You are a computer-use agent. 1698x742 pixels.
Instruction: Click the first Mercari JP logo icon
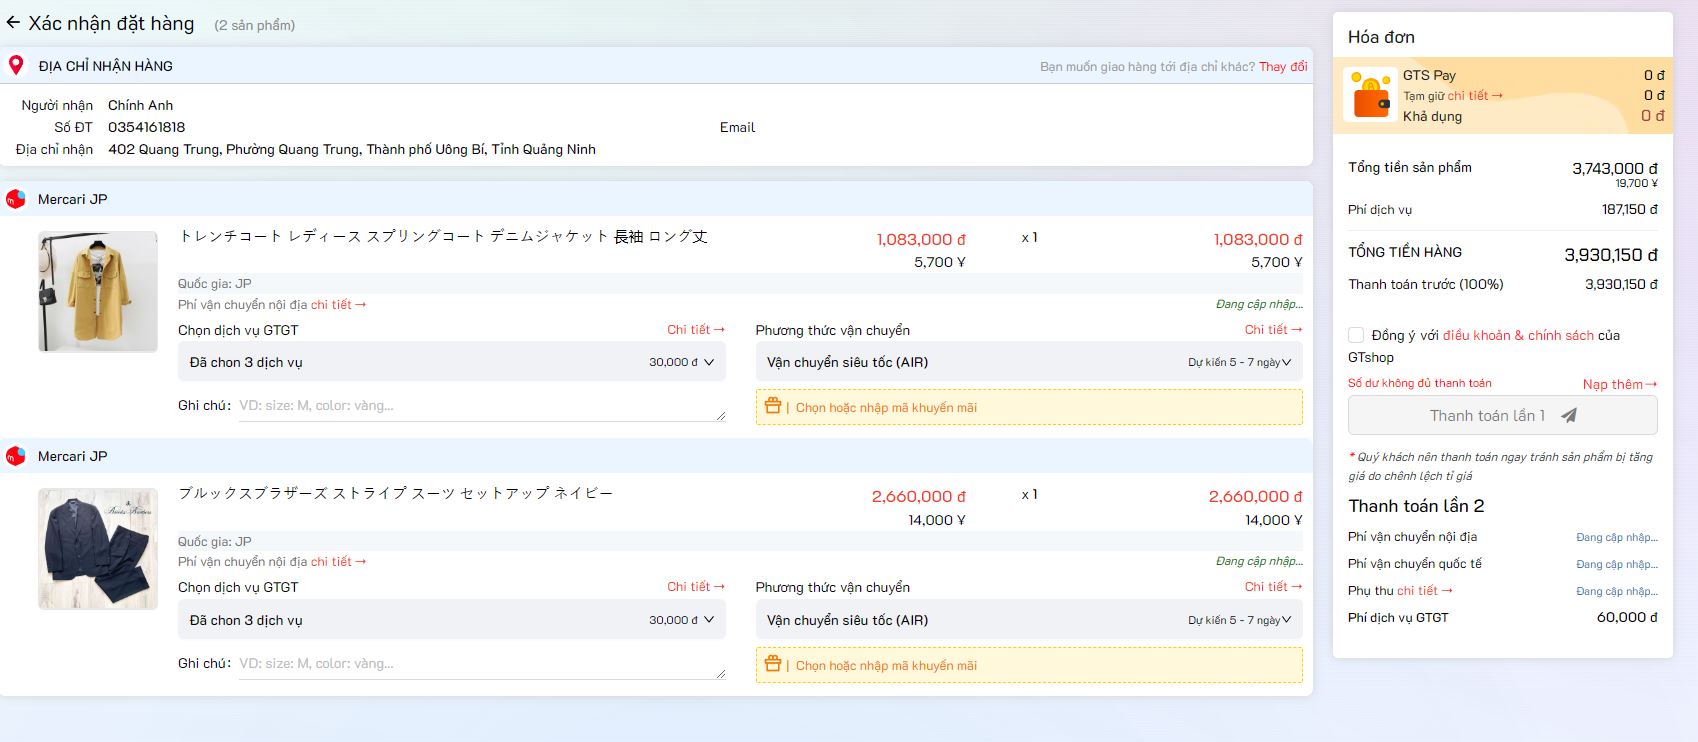pyautogui.click(x=16, y=199)
